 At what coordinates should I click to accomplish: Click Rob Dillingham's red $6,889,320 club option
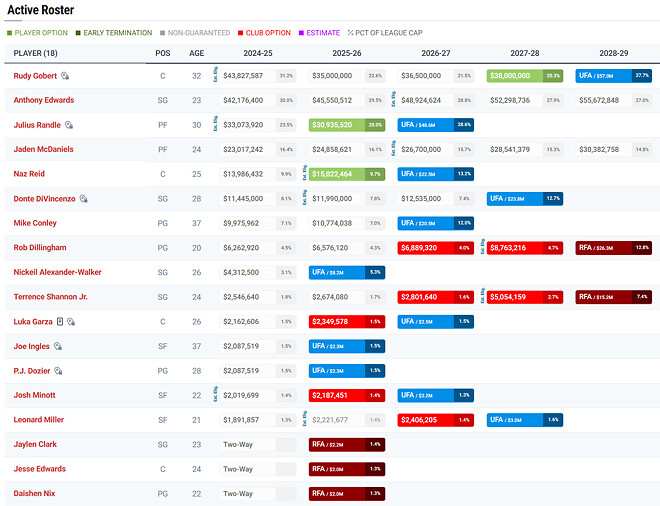point(435,247)
